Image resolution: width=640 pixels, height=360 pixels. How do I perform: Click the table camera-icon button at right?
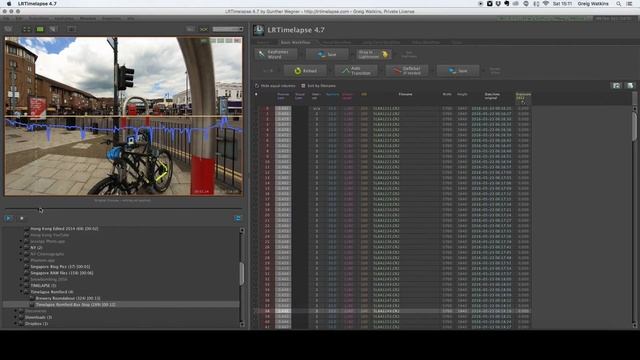tap(616, 85)
